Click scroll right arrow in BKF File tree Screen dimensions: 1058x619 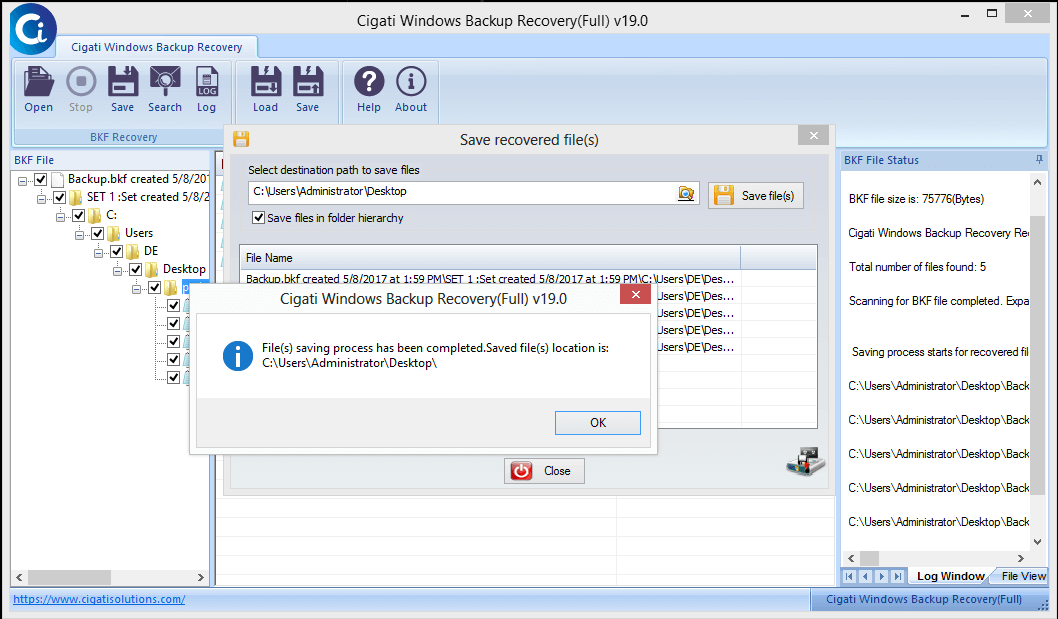[200, 577]
